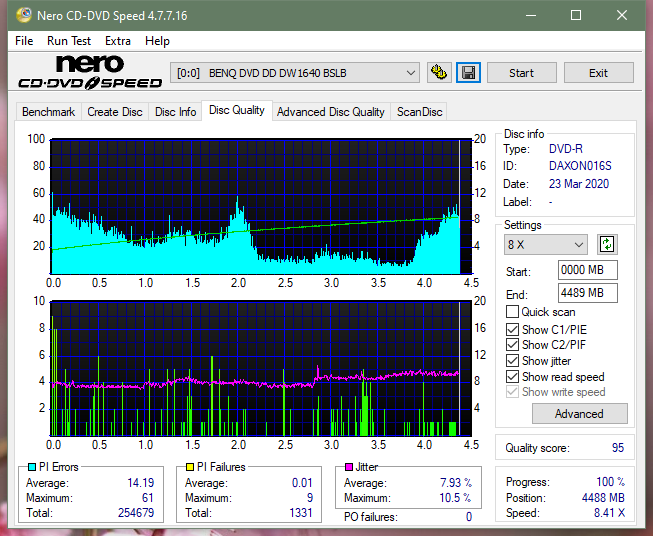Switch to Advanced Disc Quality tab
653x536 pixels.
(x=331, y=112)
